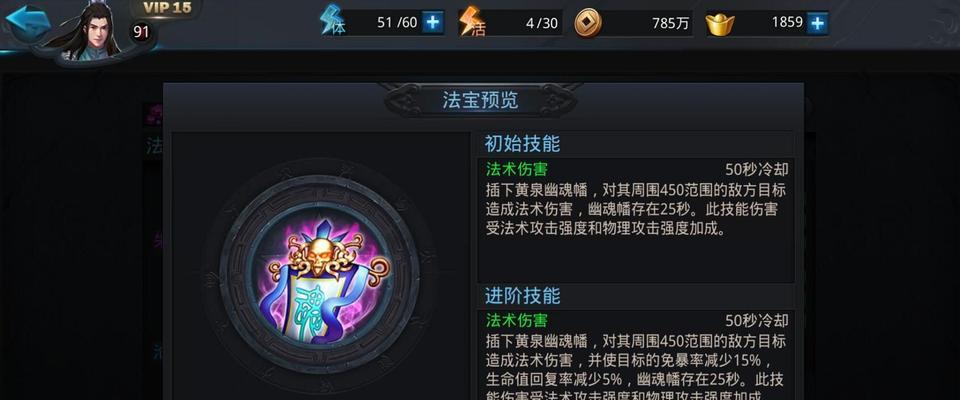Image resolution: width=960 pixels, height=400 pixels.
Task: Select the 初始技能 section header
Action: [522, 143]
